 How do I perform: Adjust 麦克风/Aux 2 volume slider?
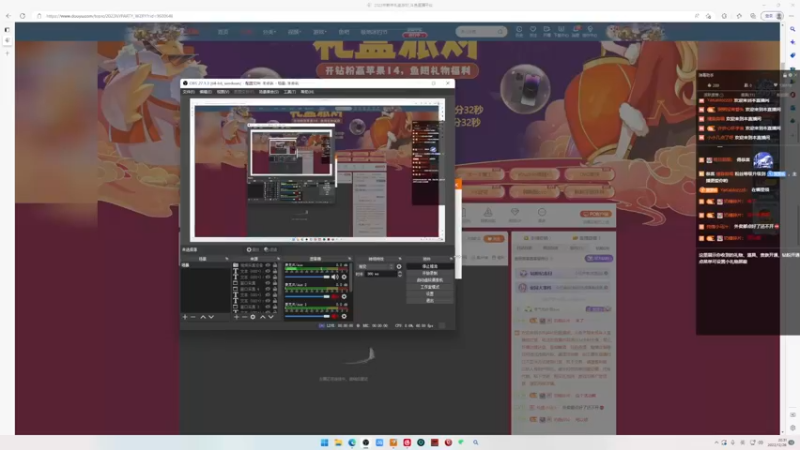[307, 296]
